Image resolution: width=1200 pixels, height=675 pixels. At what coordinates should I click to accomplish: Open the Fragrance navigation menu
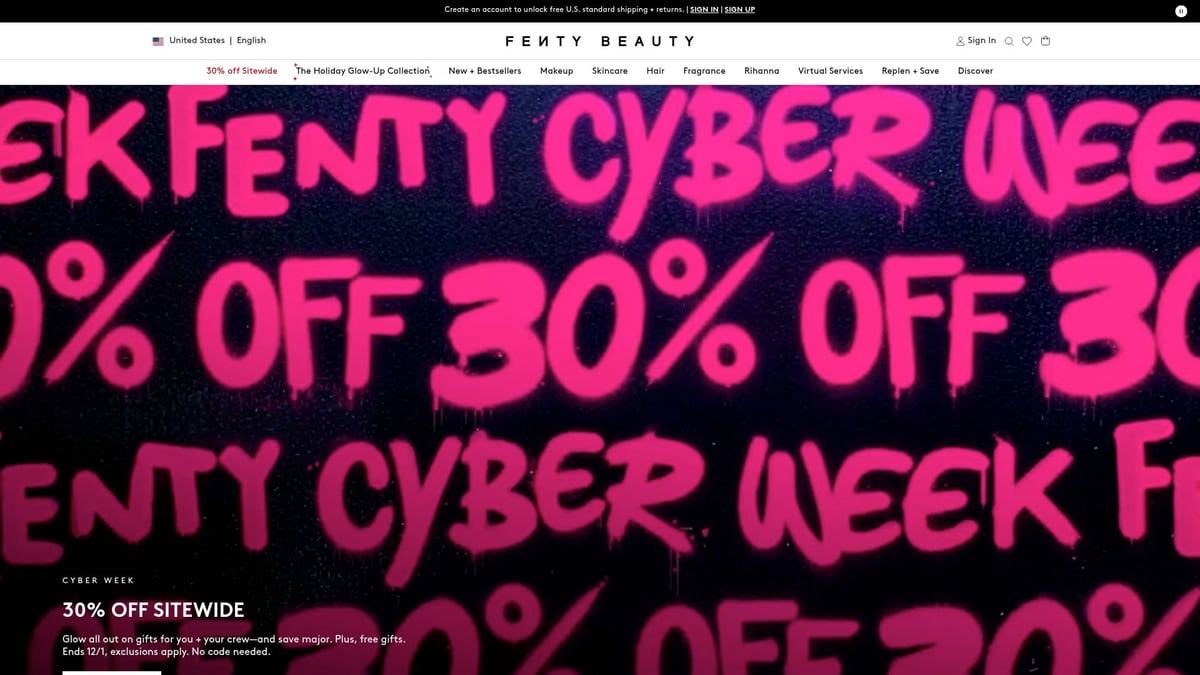pyautogui.click(x=704, y=71)
